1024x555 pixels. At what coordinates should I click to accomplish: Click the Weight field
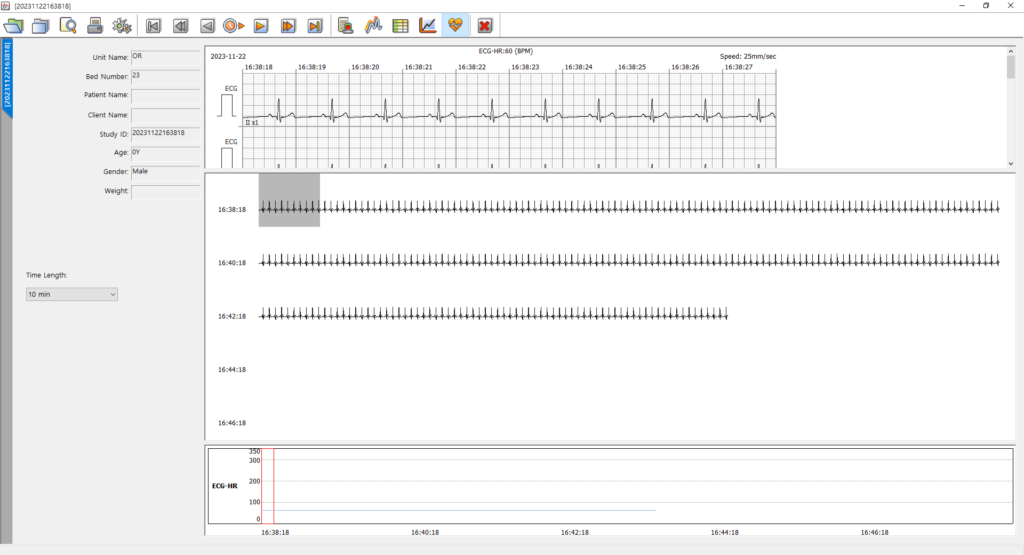166,191
